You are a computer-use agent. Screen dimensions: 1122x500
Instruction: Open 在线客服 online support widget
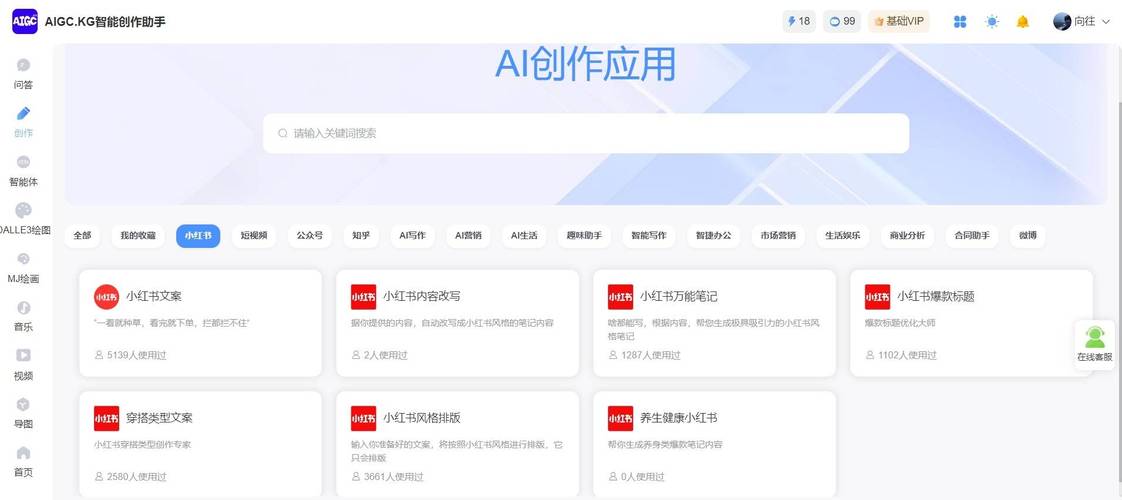[1094, 344]
